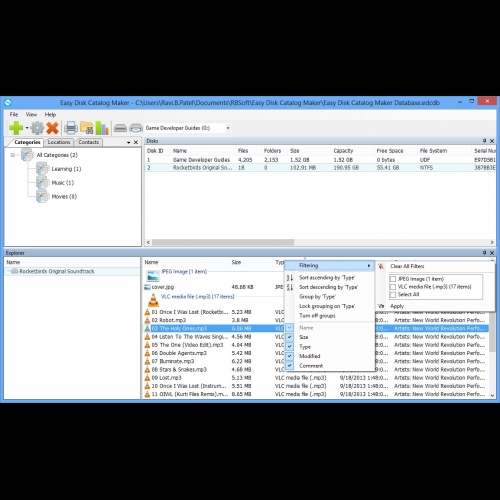Click the All Categories (2) icon
This screenshot has height=500, width=500.
pyautogui.click(x=27, y=155)
